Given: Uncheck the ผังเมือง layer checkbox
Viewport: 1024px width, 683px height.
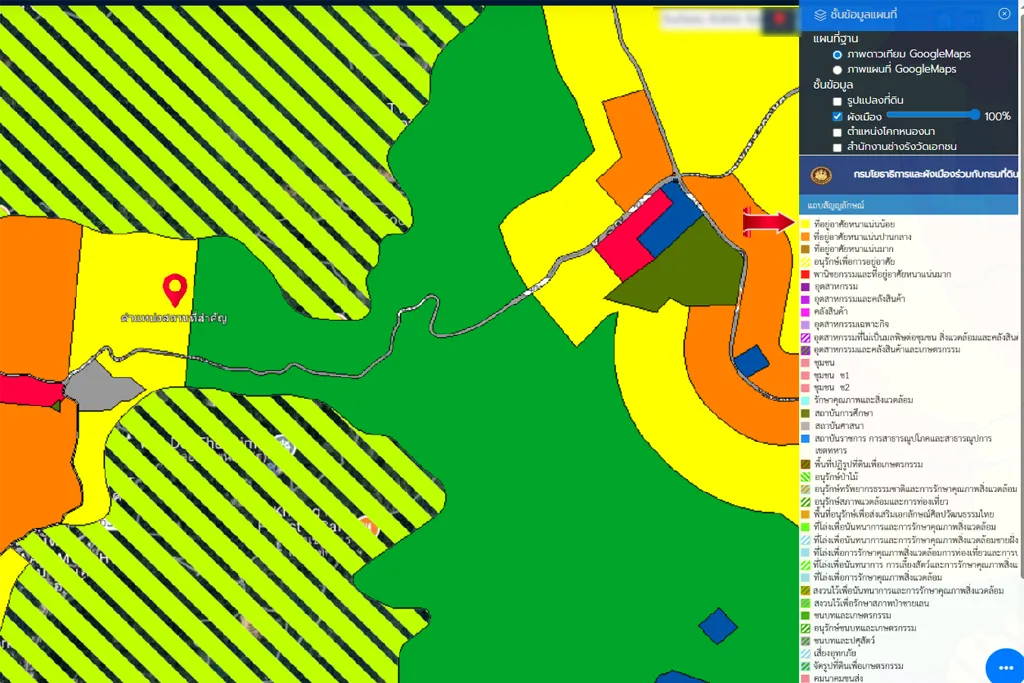Looking at the screenshot, I should click(837, 117).
